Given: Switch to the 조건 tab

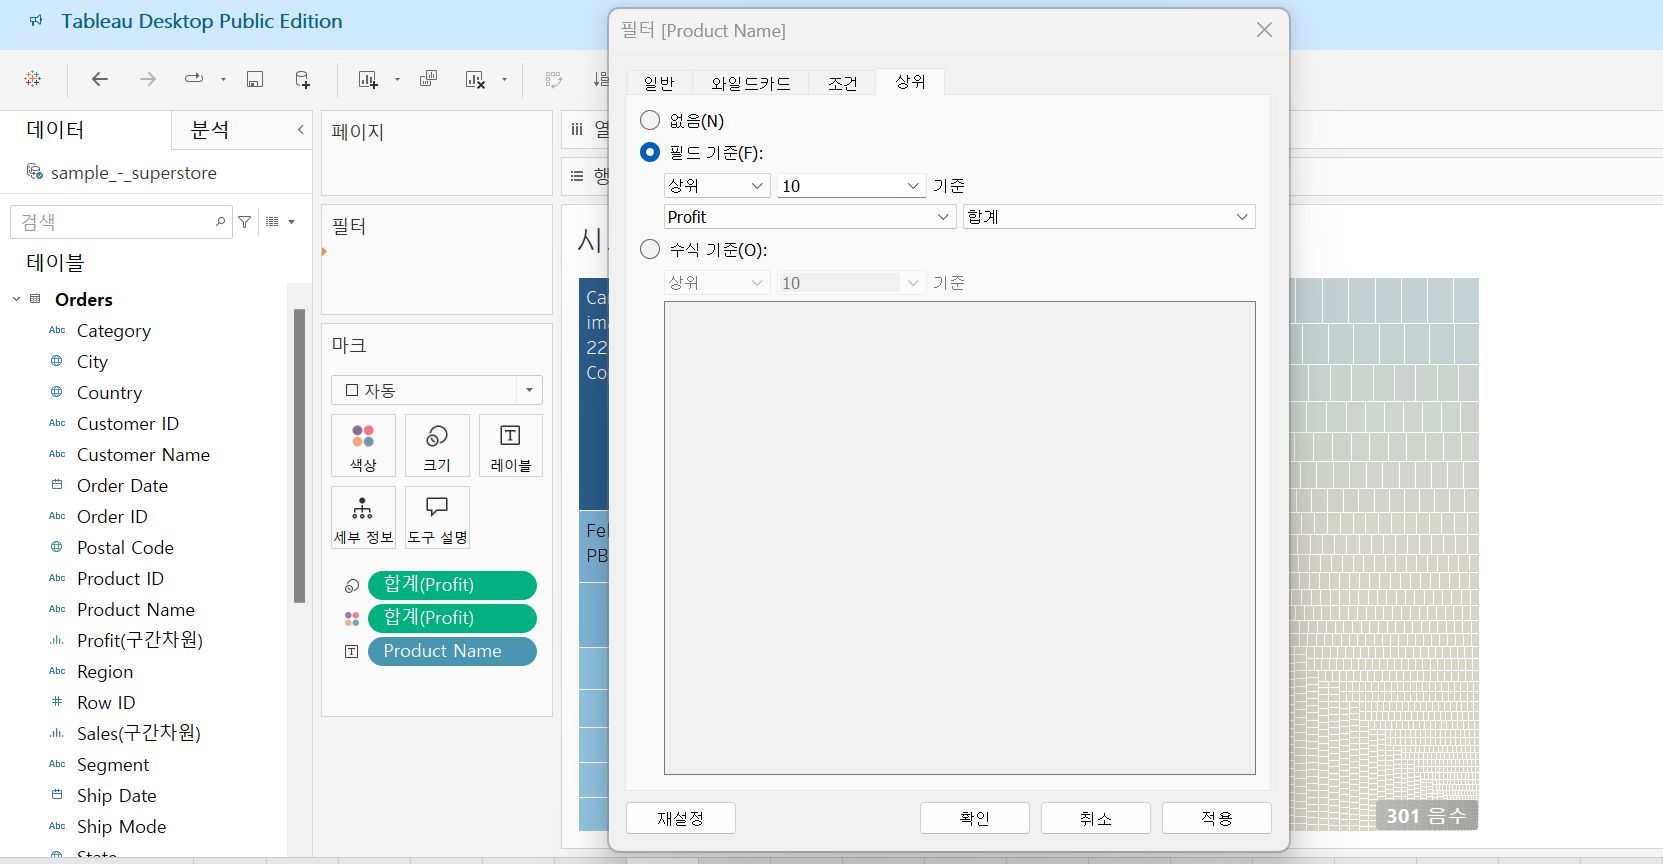Looking at the screenshot, I should [843, 83].
